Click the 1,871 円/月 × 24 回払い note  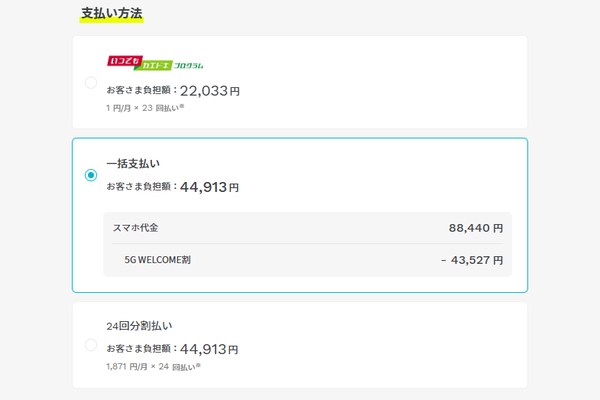[151, 367]
